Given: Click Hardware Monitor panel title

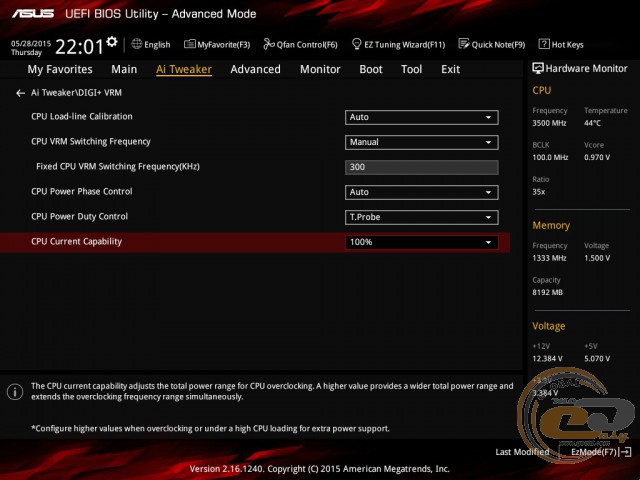Looking at the screenshot, I should tap(586, 69).
